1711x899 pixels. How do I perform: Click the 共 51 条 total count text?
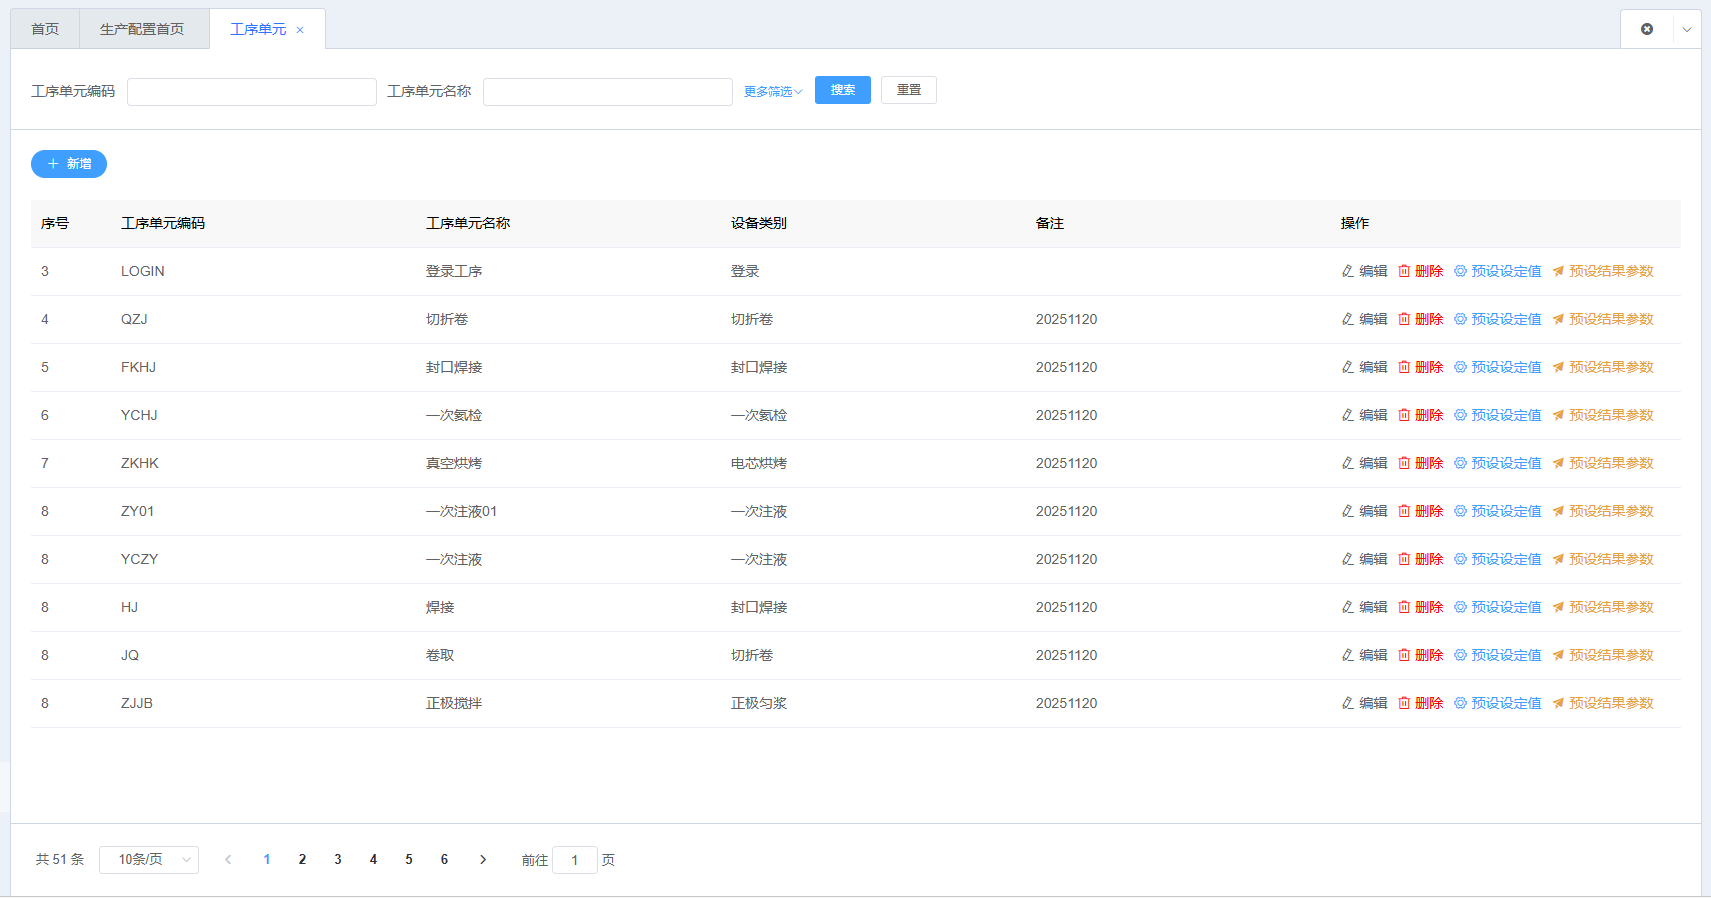click(60, 859)
